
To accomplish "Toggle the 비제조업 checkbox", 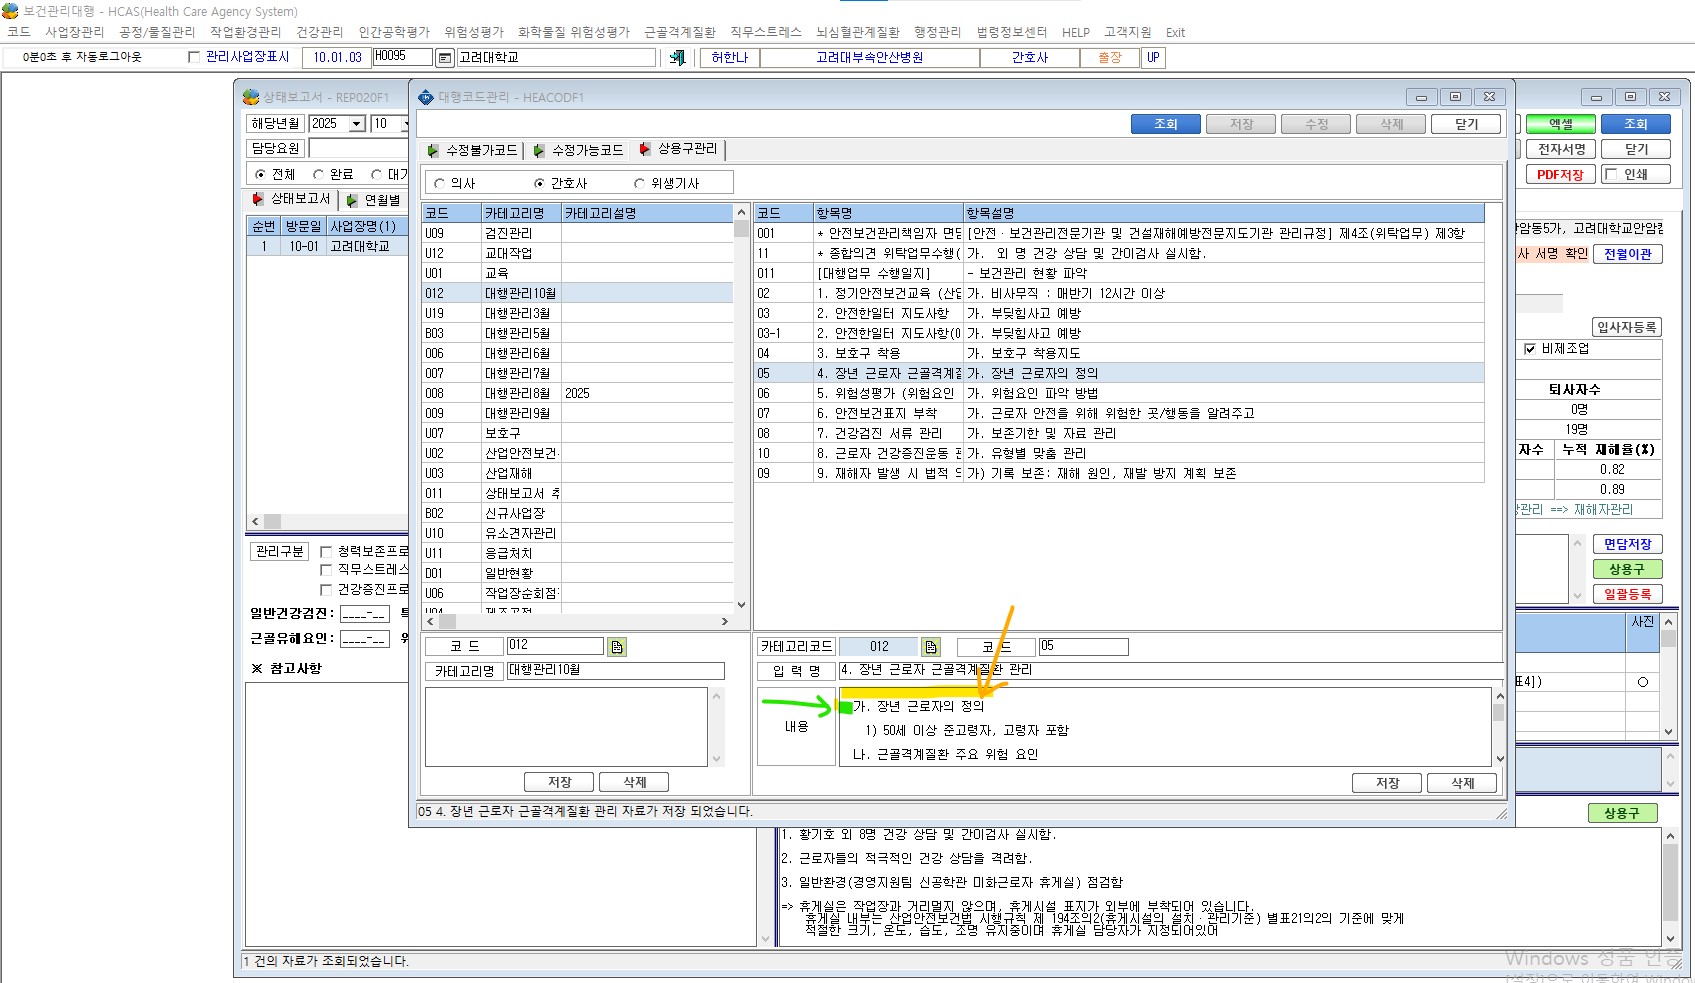I will [x=1529, y=349].
